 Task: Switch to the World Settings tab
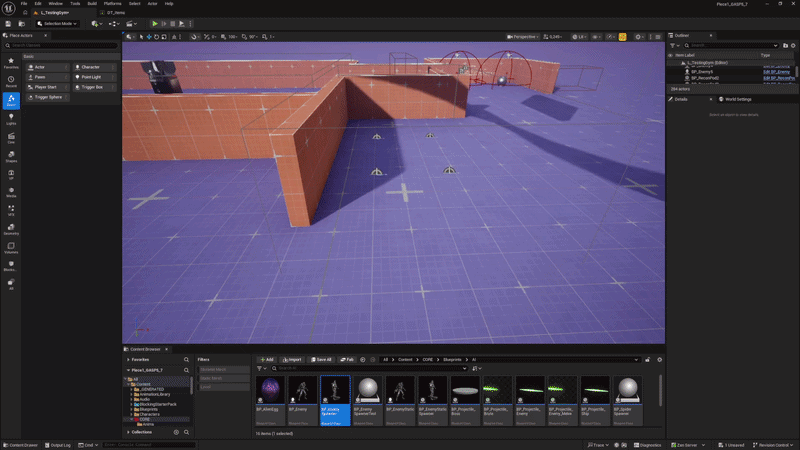pos(737,99)
